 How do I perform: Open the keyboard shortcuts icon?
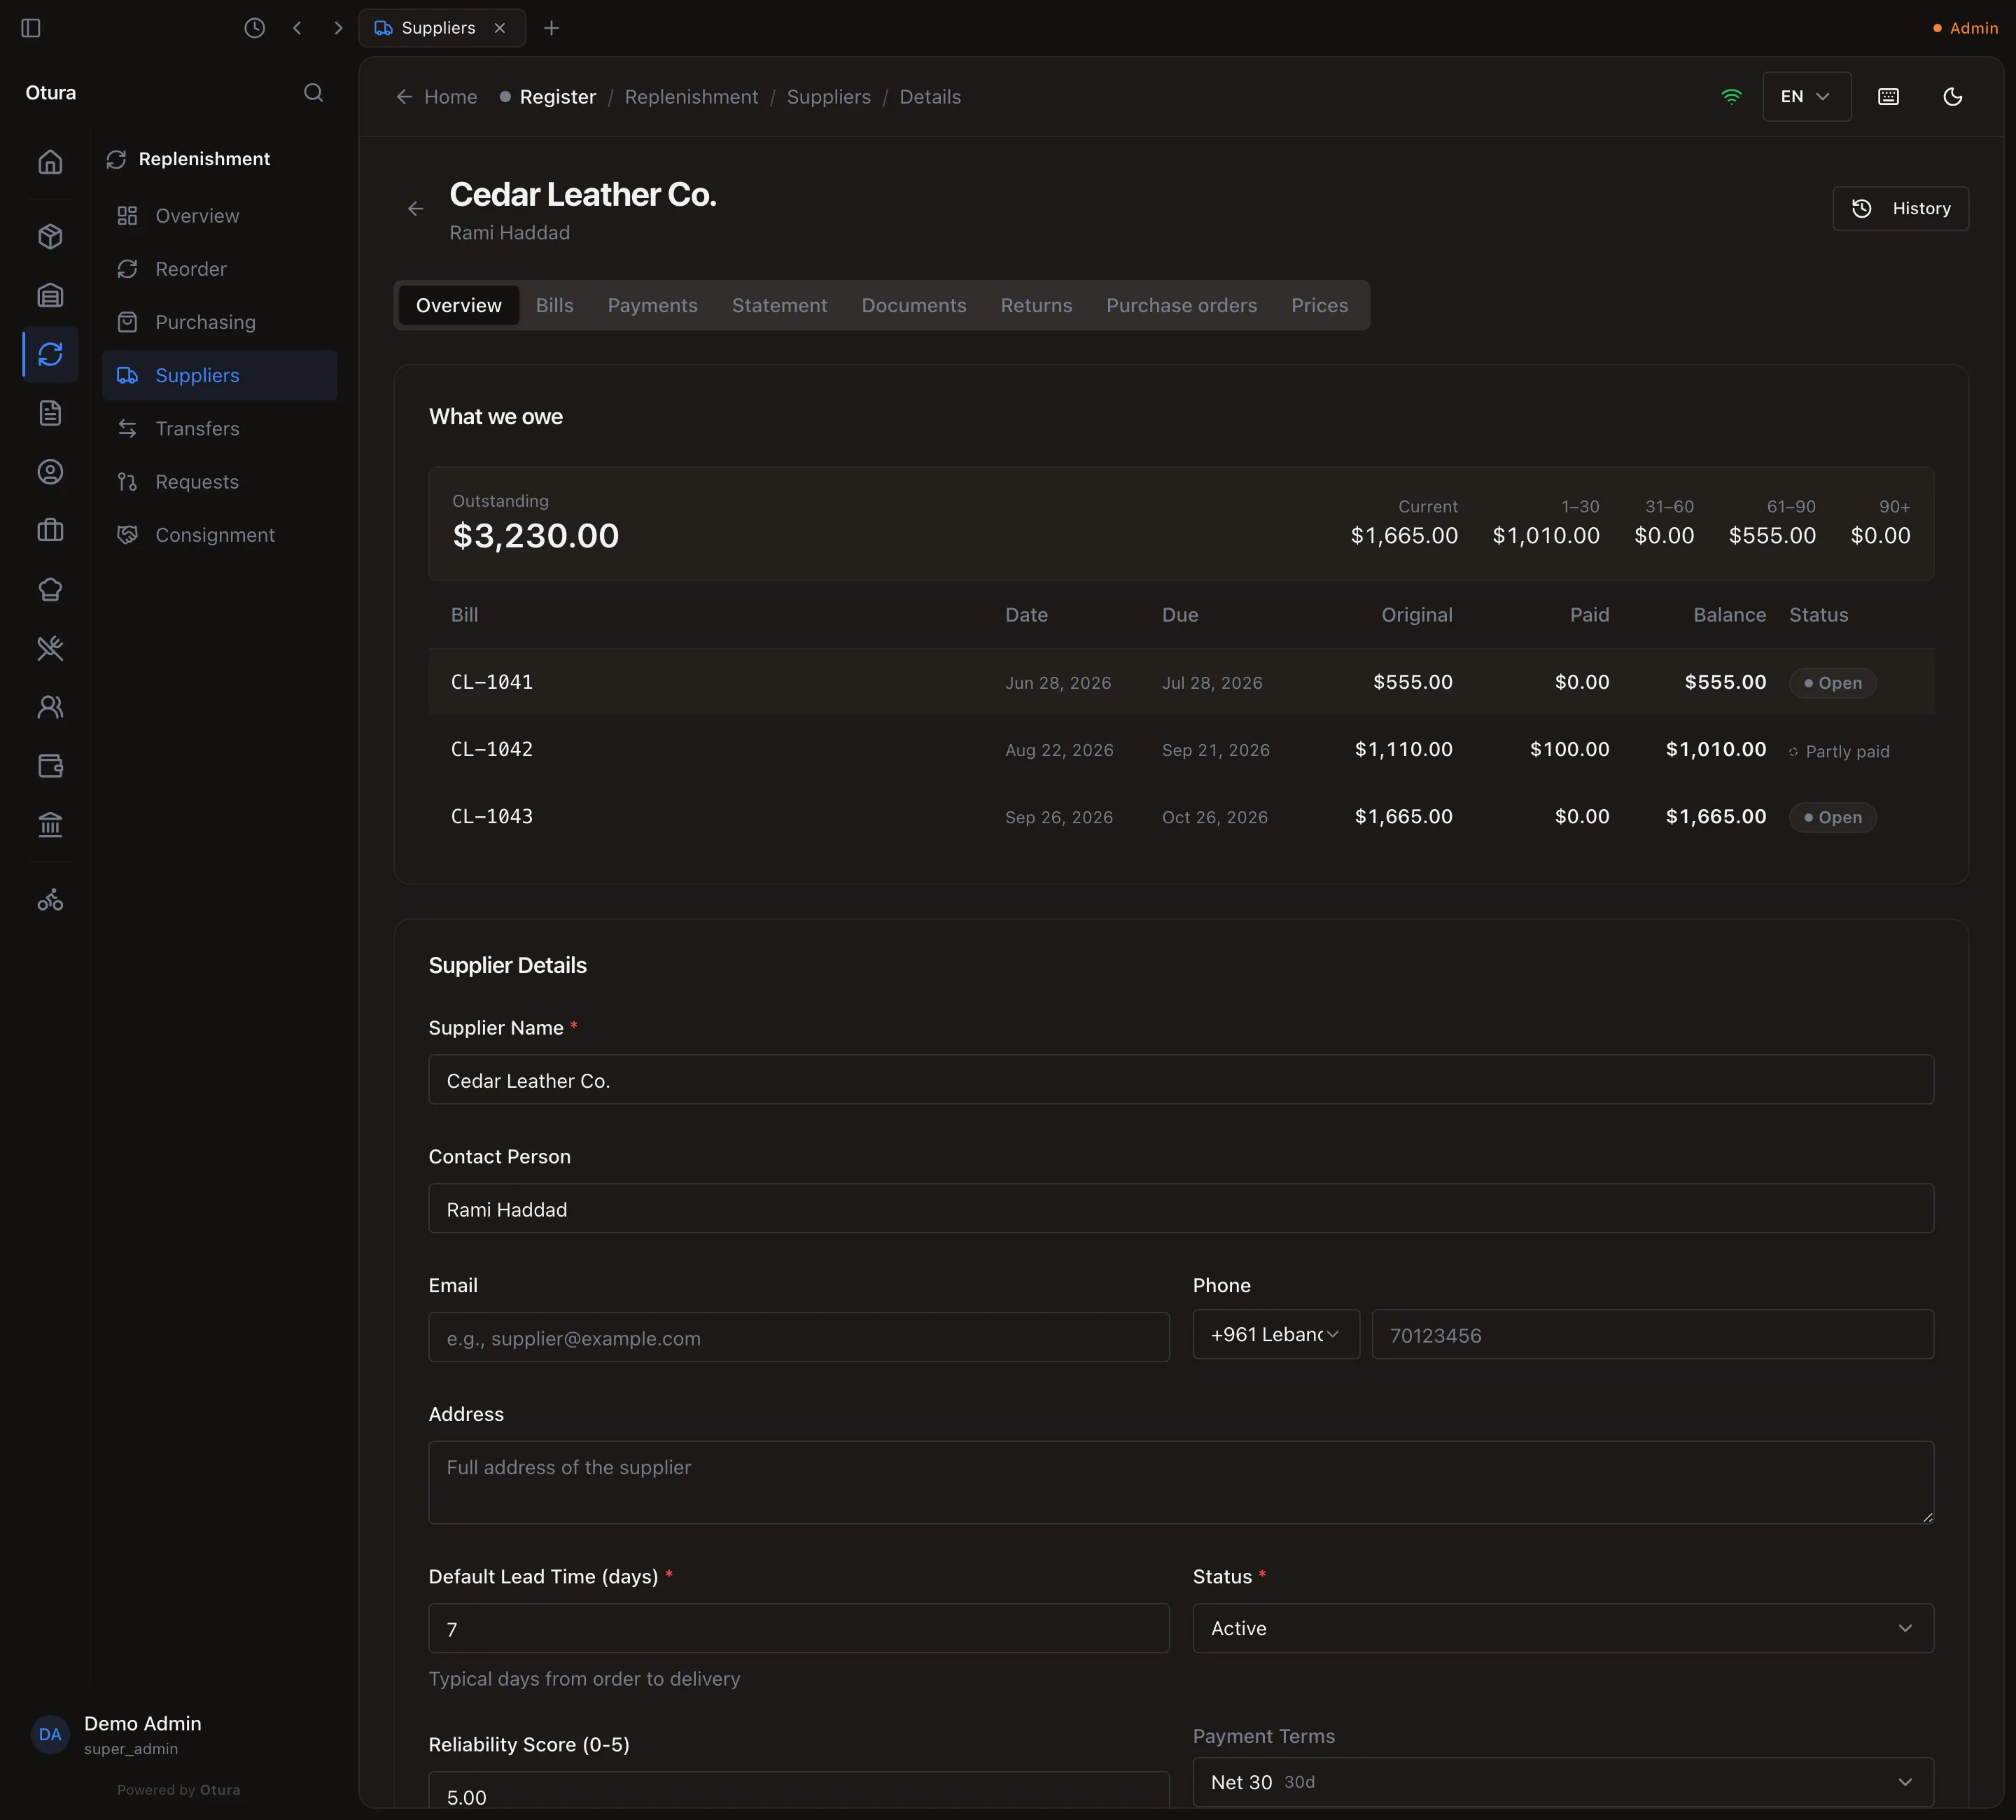pyautogui.click(x=1888, y=97)
